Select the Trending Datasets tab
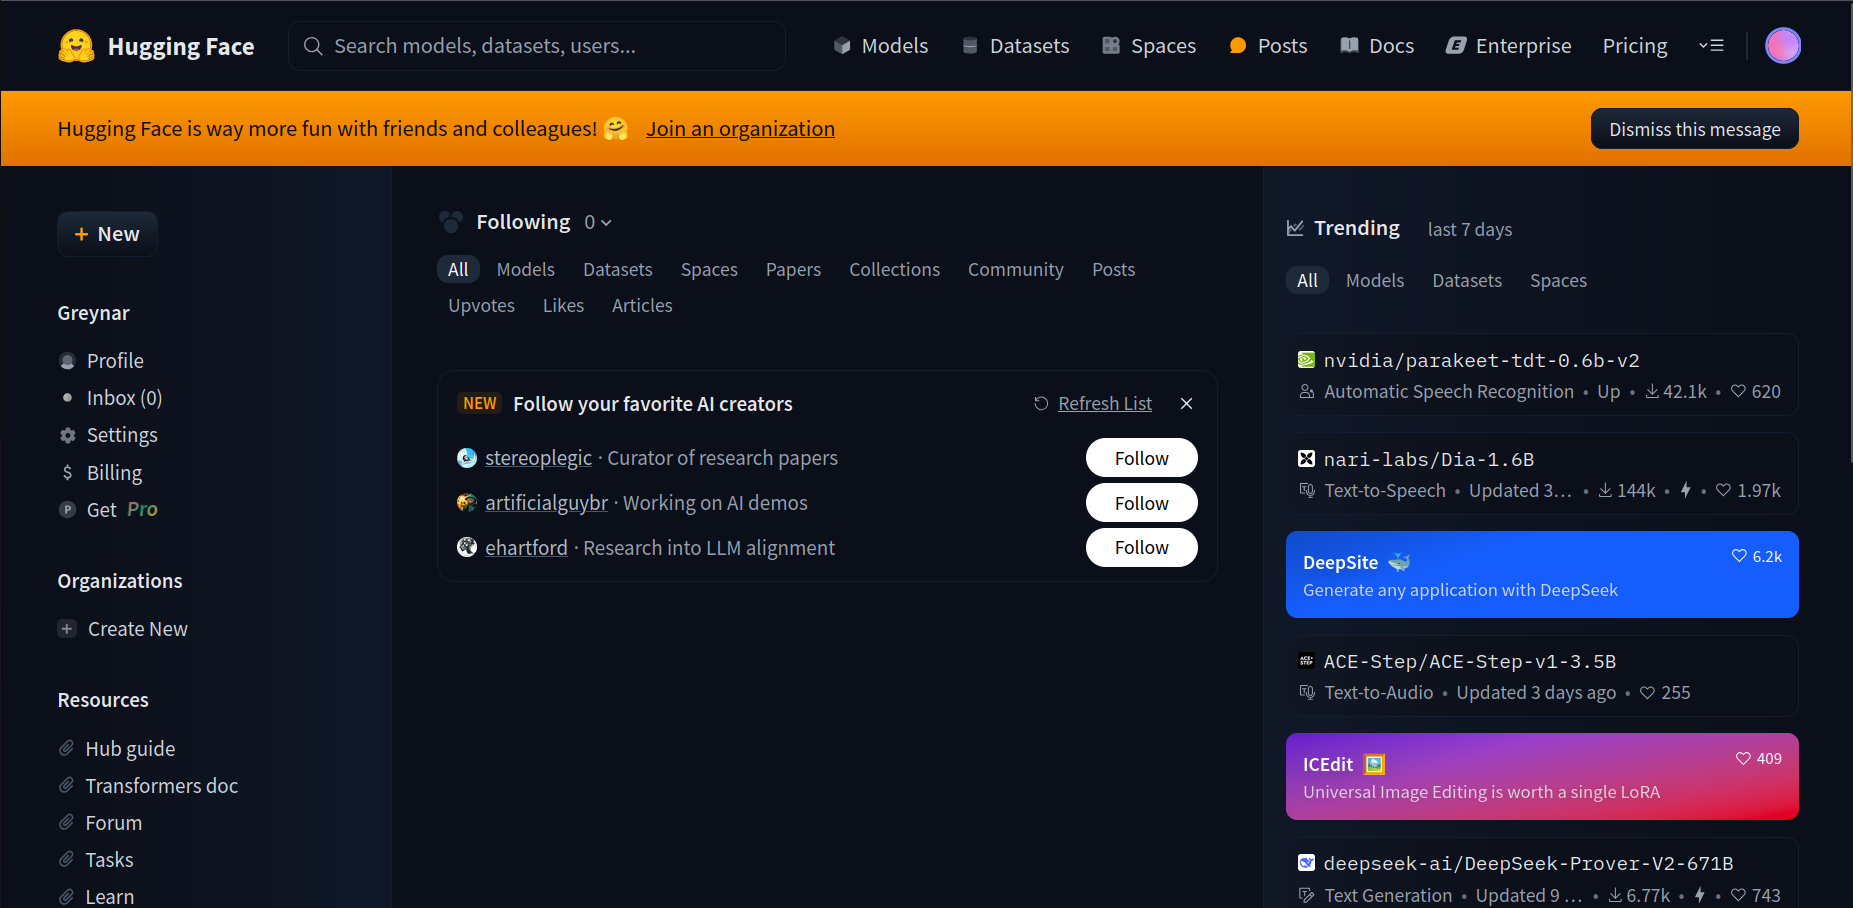 coord(1467,280)
